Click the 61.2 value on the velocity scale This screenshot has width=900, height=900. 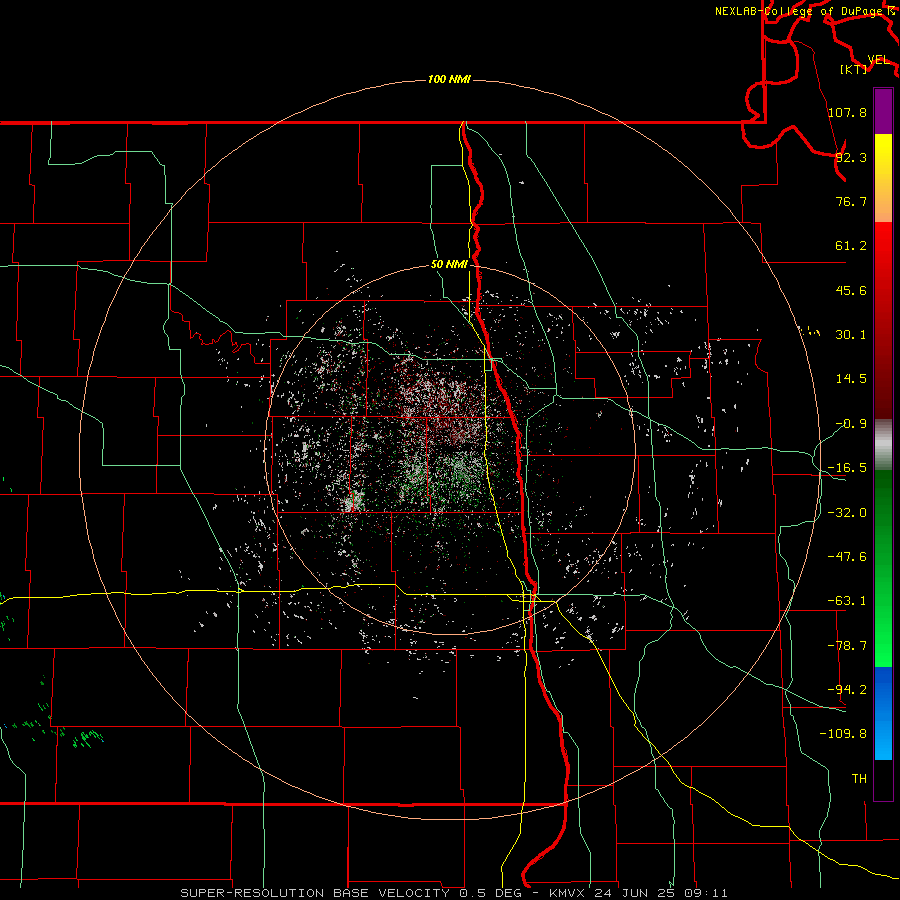pos(851,246)
